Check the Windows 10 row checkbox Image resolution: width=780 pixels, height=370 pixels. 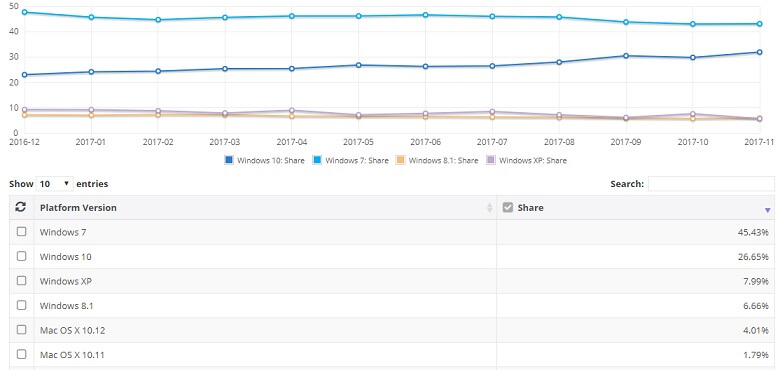click(x=21, y=256)
